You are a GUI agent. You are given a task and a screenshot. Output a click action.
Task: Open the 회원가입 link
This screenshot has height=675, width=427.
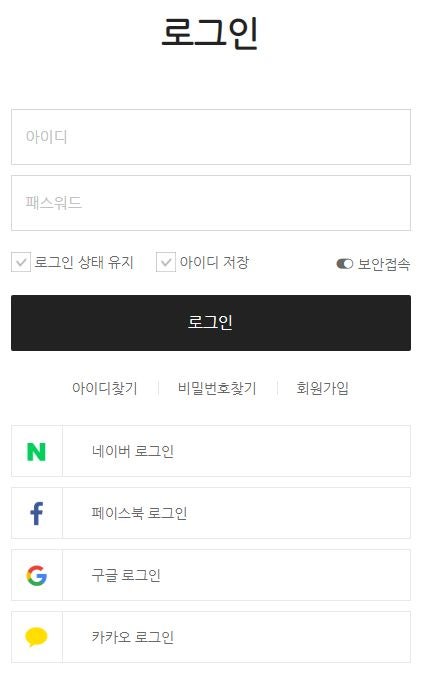tap(322, 388)
